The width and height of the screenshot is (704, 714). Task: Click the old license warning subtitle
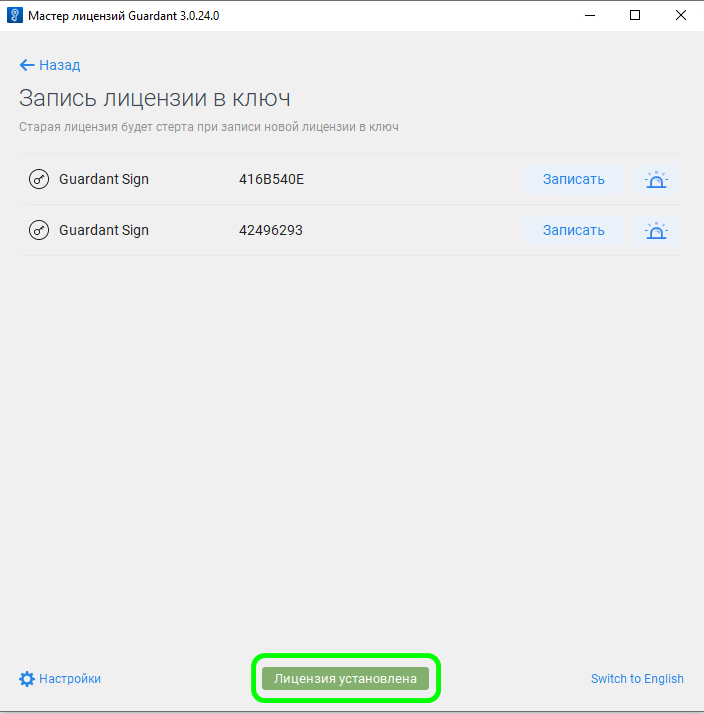209,127
